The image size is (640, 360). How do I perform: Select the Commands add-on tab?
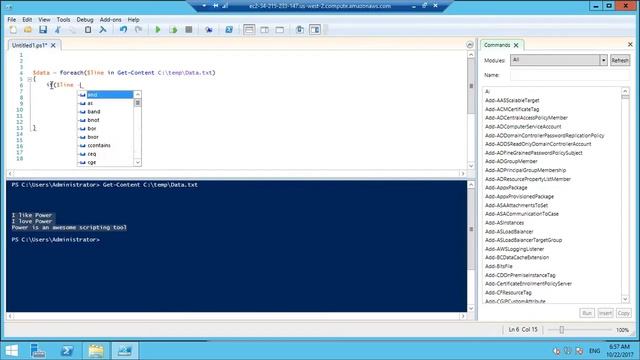click(497, 45)
